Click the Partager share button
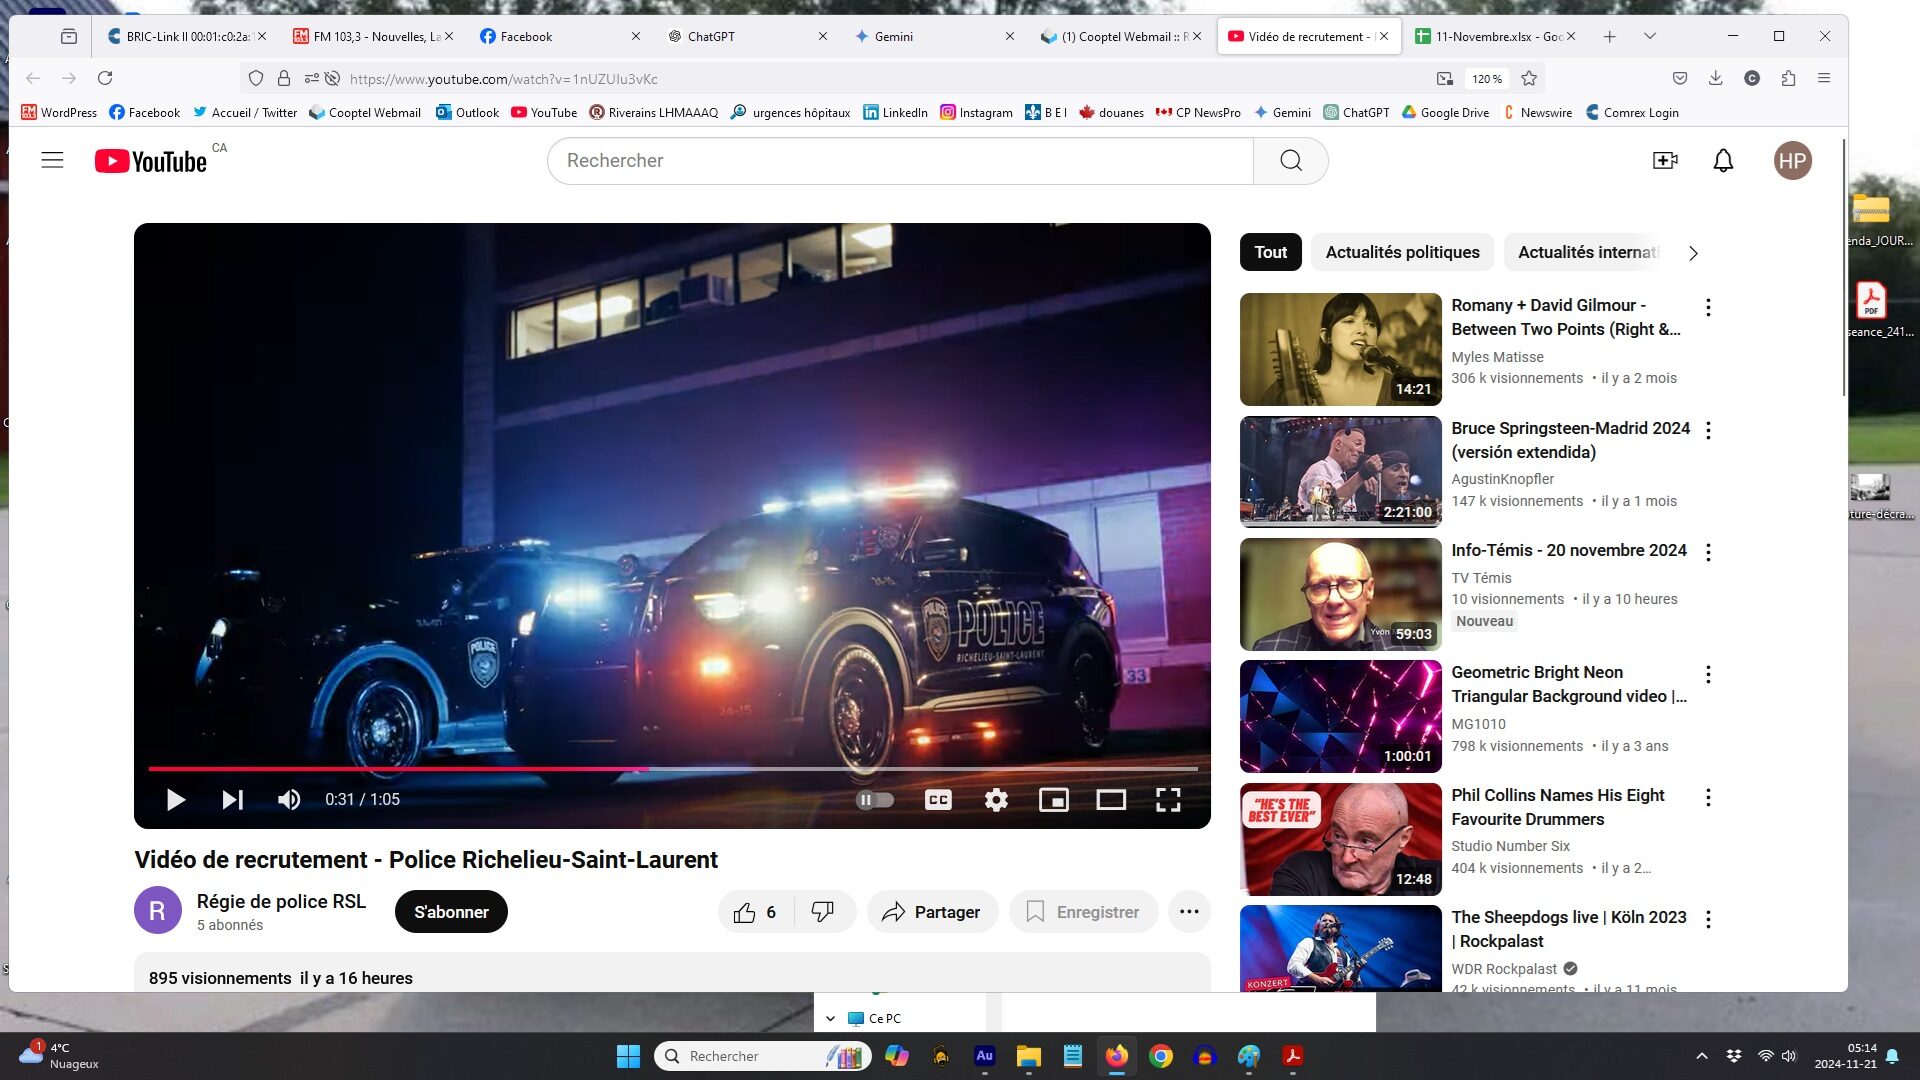The width and height of the screenshot is (1920, 1080). (932, 912)
